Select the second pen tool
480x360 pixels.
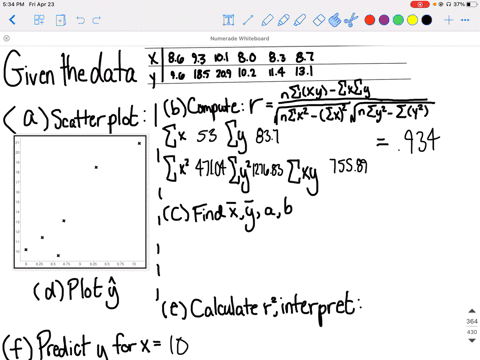click(283, 20)
